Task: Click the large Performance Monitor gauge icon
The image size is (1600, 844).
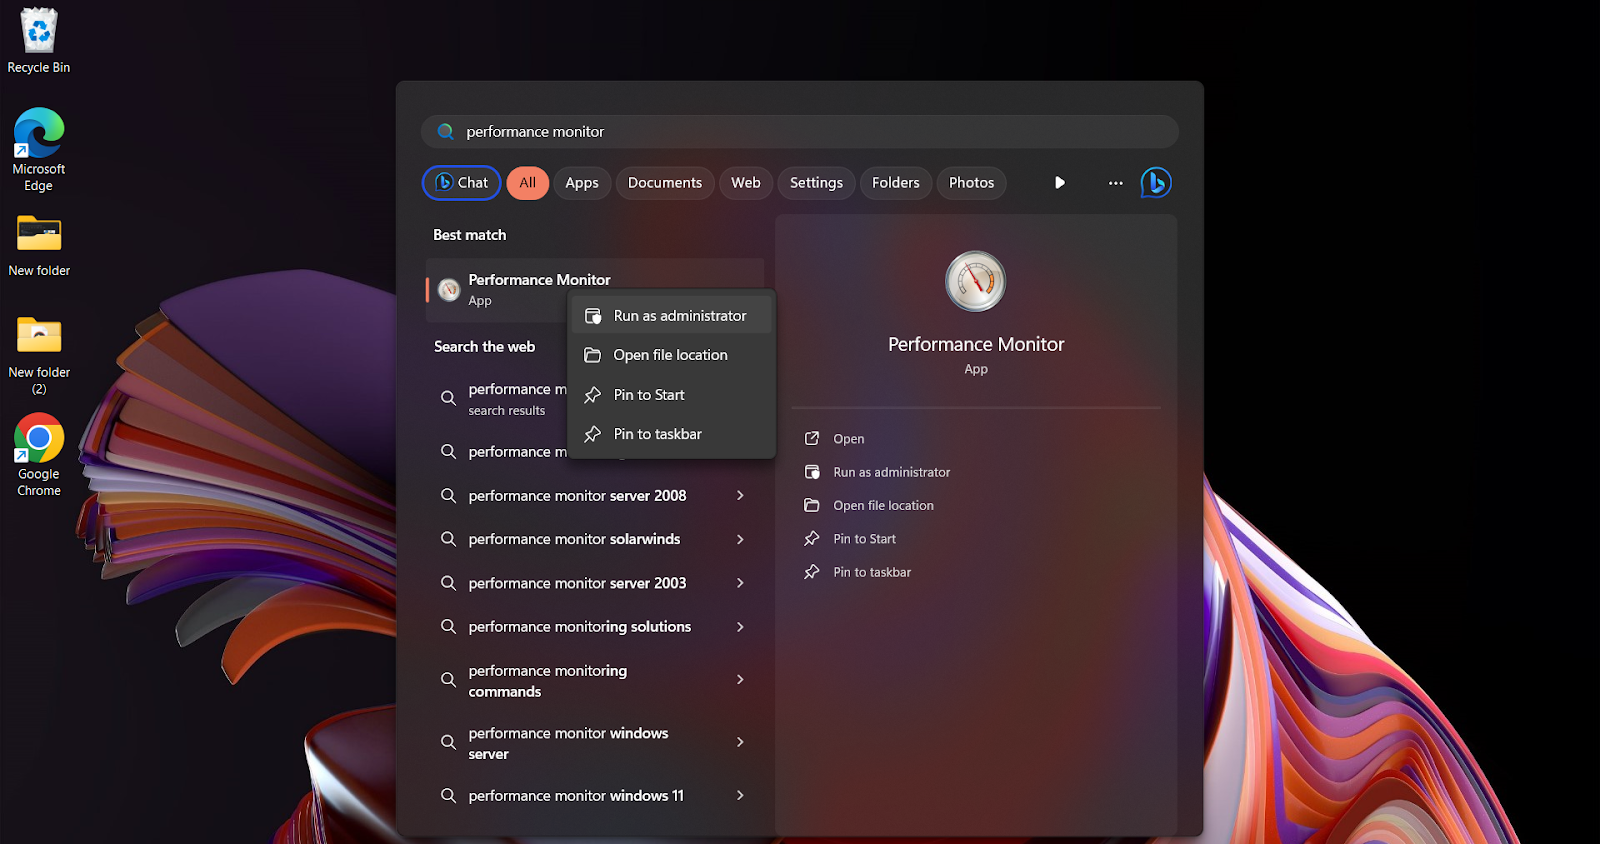Action: (x=976, y=281)
